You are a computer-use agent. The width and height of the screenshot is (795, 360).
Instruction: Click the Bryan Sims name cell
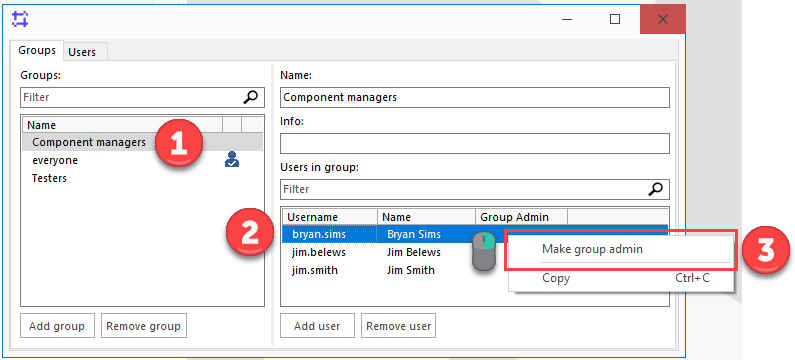[x=414, y=234]
